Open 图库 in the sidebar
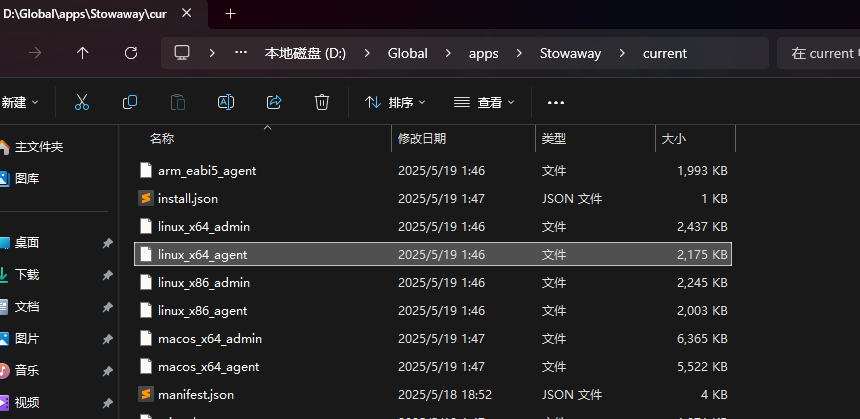Viewport: 860px width, 419px height. tap(26, 178)
